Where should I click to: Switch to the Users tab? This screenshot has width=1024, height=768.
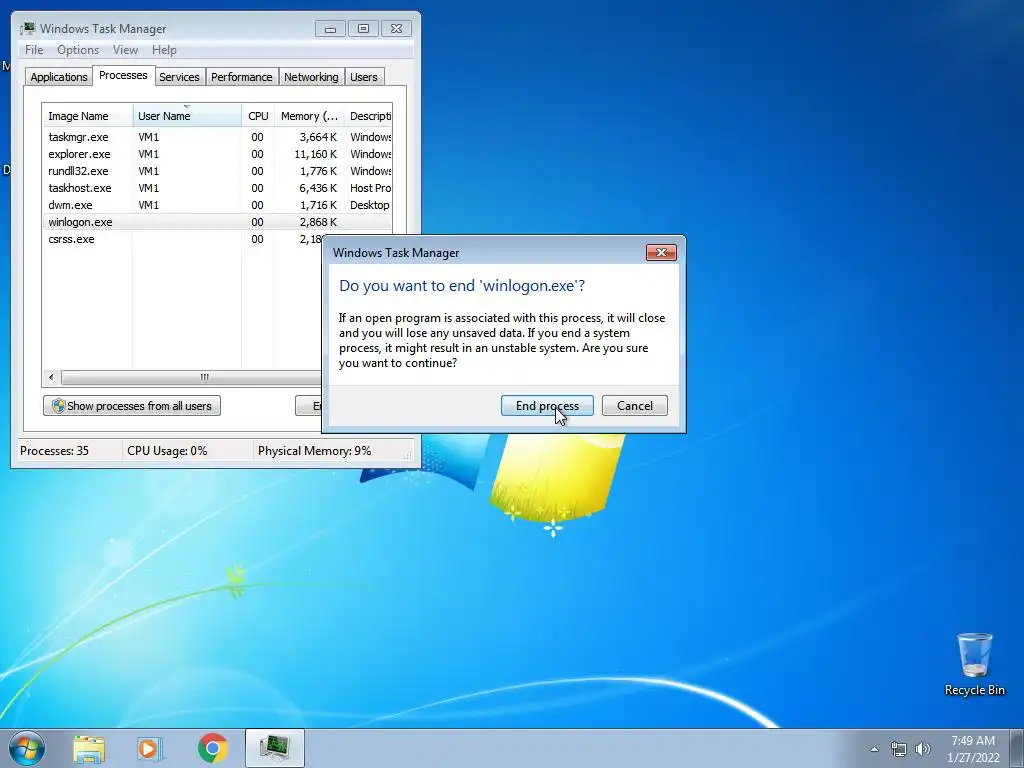pyautogui.click(x=363, y=77)
